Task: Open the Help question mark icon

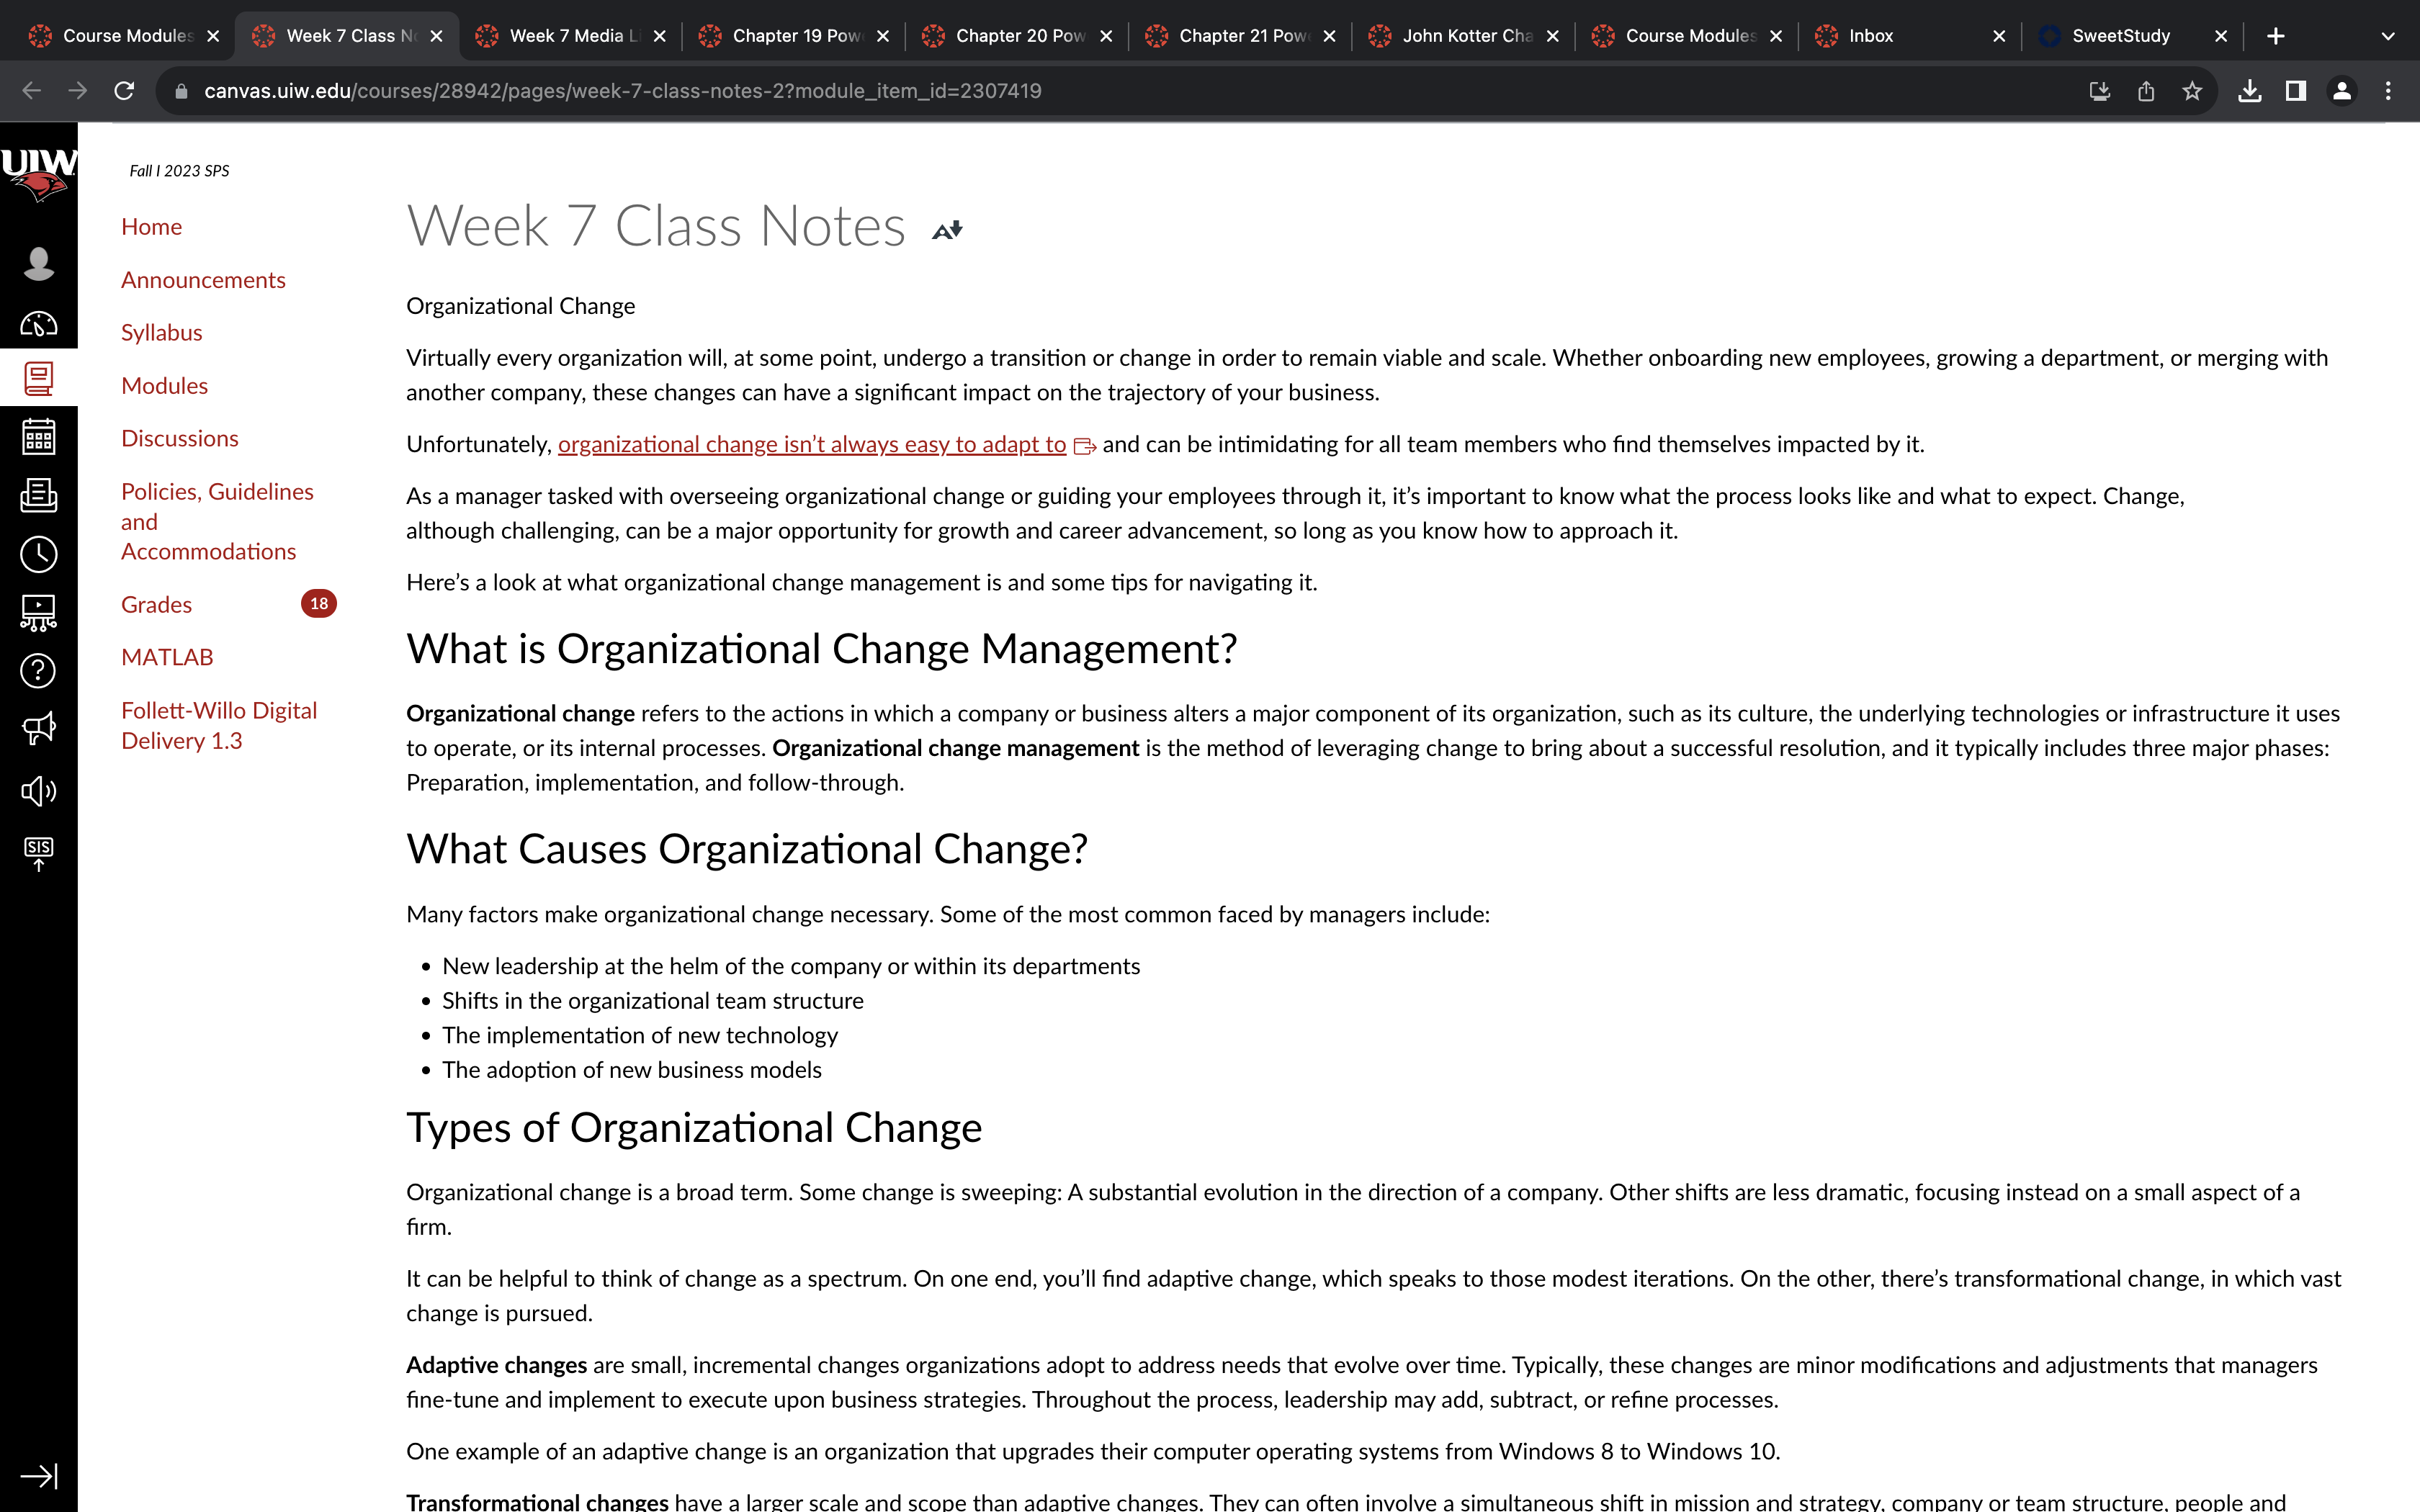Action: (38, 670)
